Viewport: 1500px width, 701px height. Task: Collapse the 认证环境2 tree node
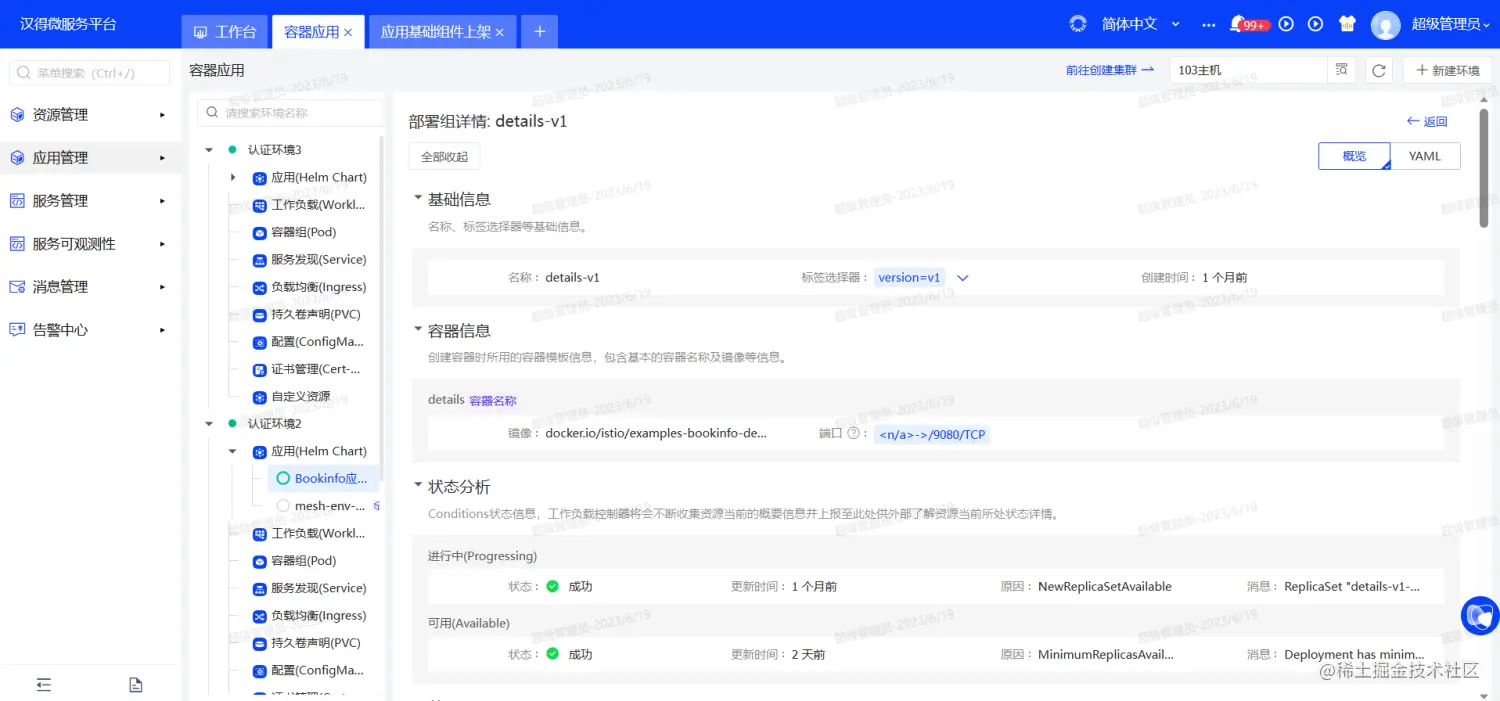[209, 424]
